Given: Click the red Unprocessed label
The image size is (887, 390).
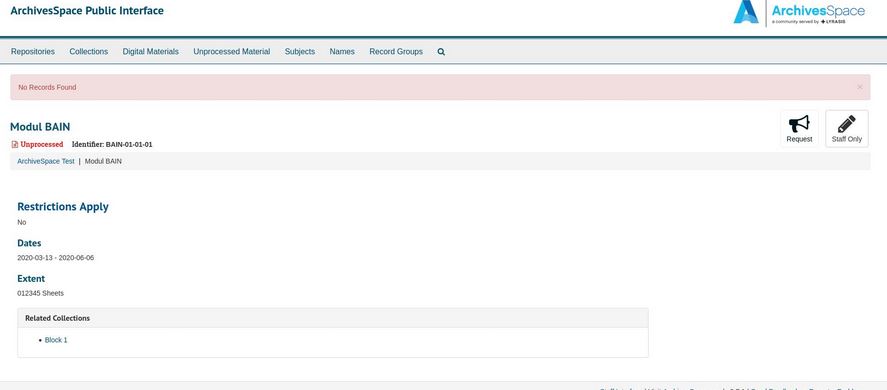Looking at the screenshot, I should (42, 144).
